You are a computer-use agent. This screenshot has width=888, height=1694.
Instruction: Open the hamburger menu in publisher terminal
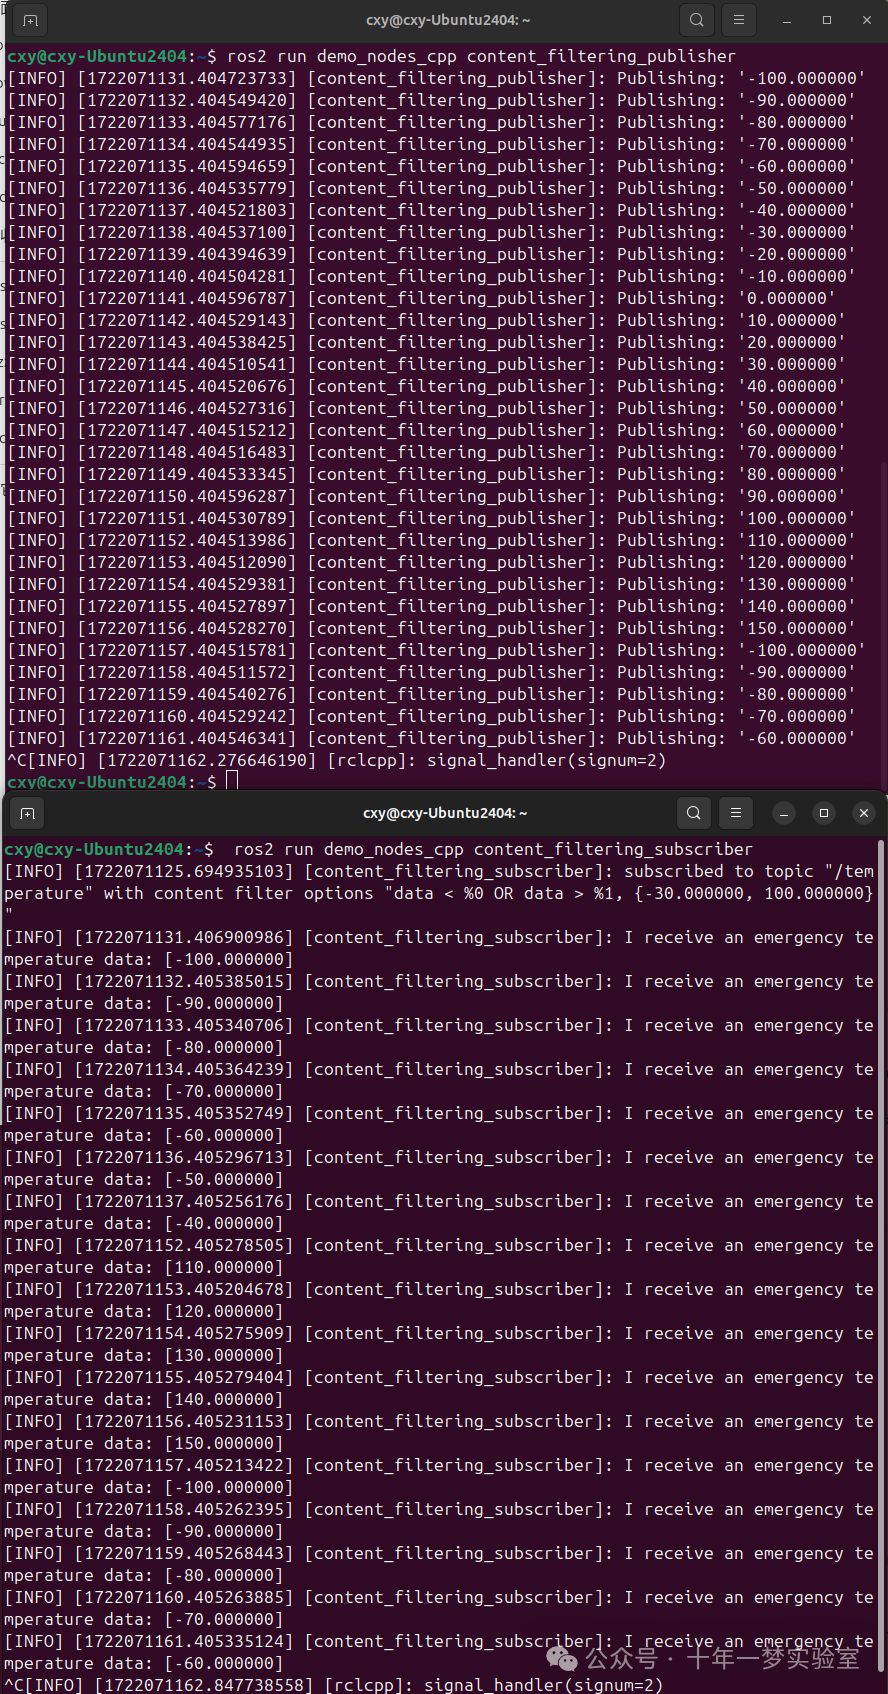pos(739,20)
